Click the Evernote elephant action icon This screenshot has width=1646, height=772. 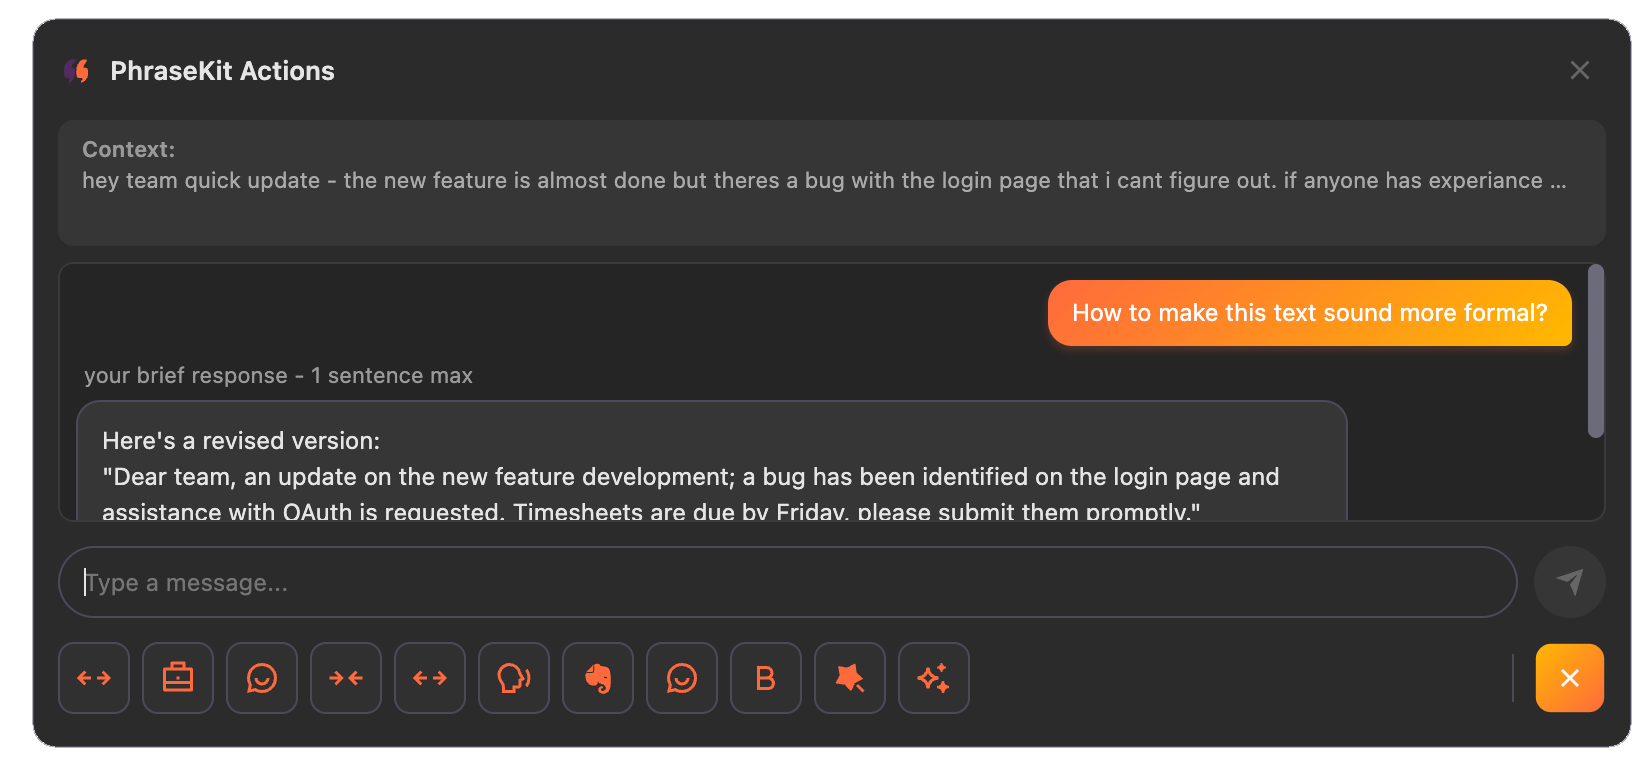[598, 678]
